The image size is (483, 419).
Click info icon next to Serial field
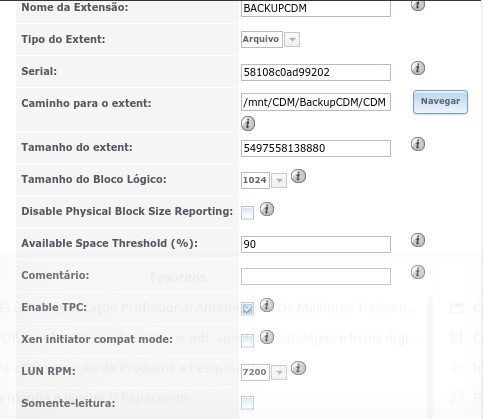(x=418, y=68)
